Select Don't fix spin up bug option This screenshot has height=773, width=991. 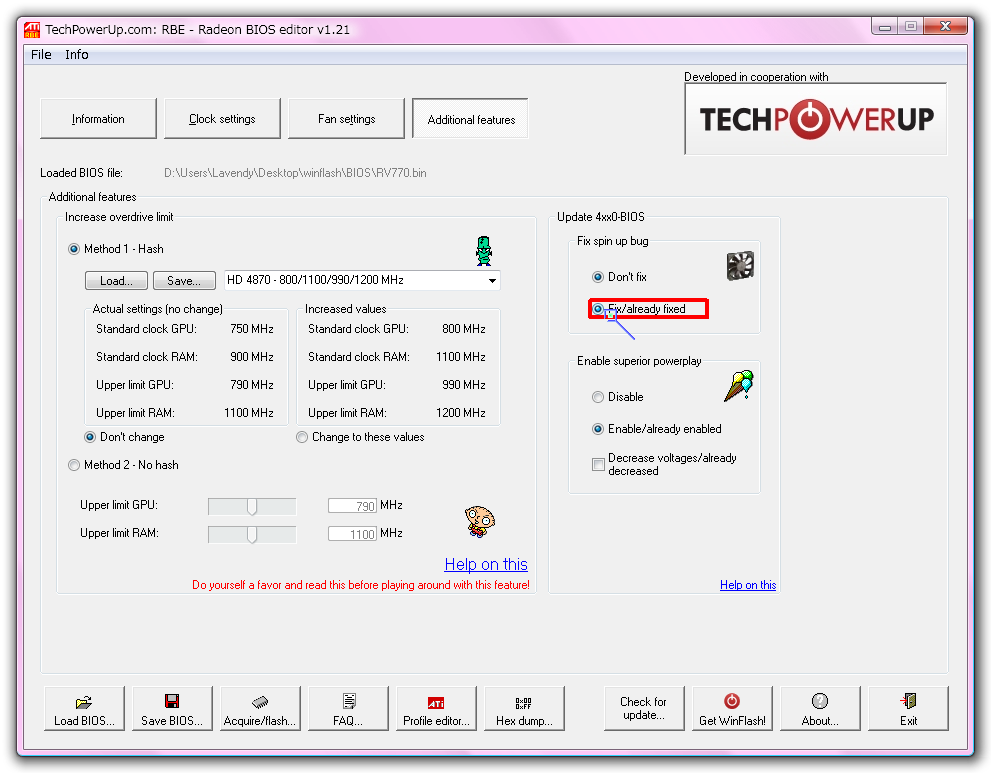pos(598,277)
